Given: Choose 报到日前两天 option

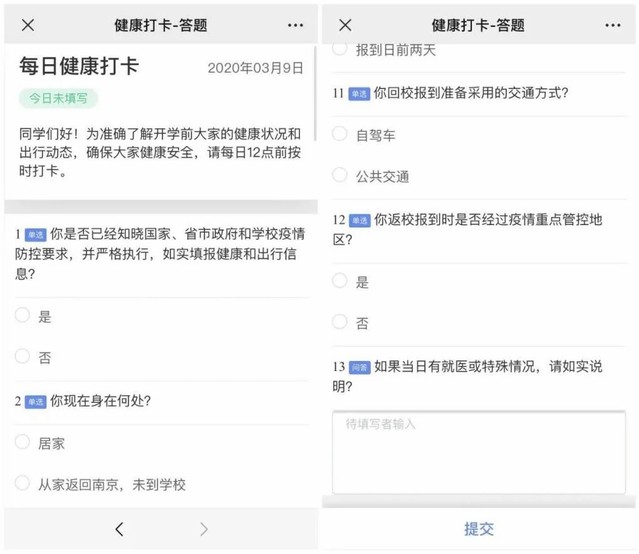Looking at the screenshot, I should (340, 49).
